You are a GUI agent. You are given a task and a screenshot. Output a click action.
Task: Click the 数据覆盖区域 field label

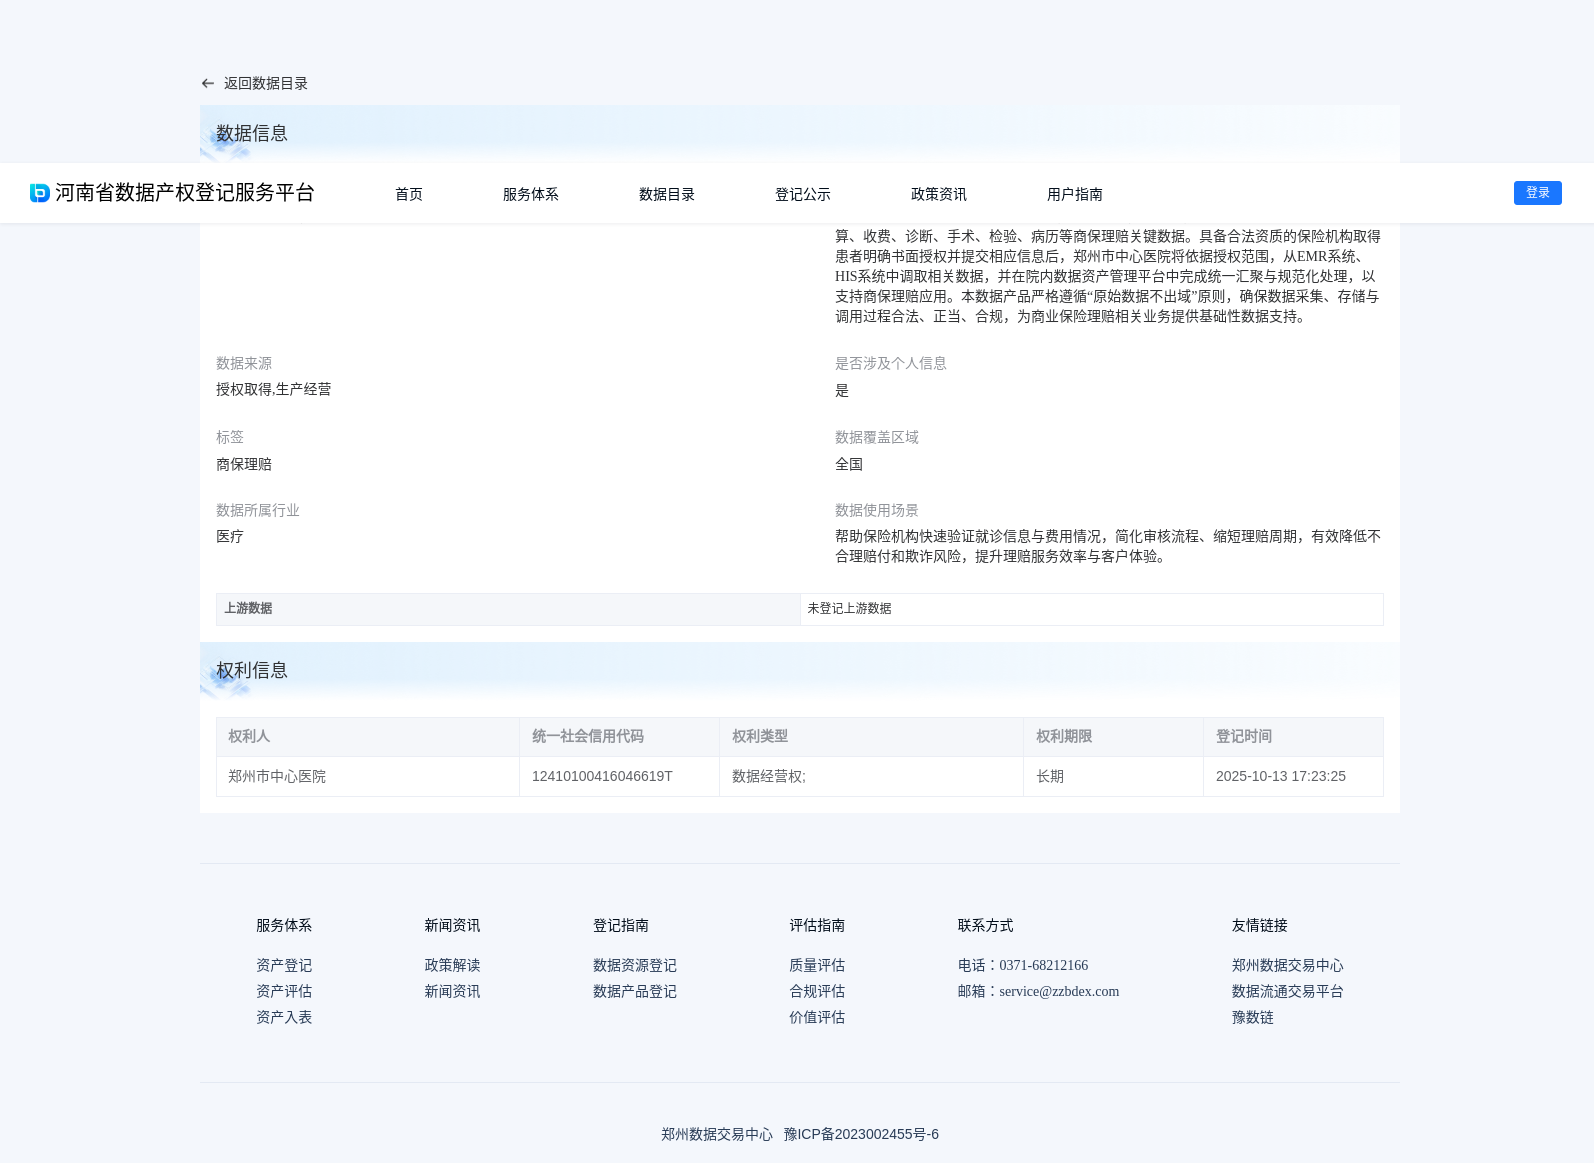pos(877,437)
